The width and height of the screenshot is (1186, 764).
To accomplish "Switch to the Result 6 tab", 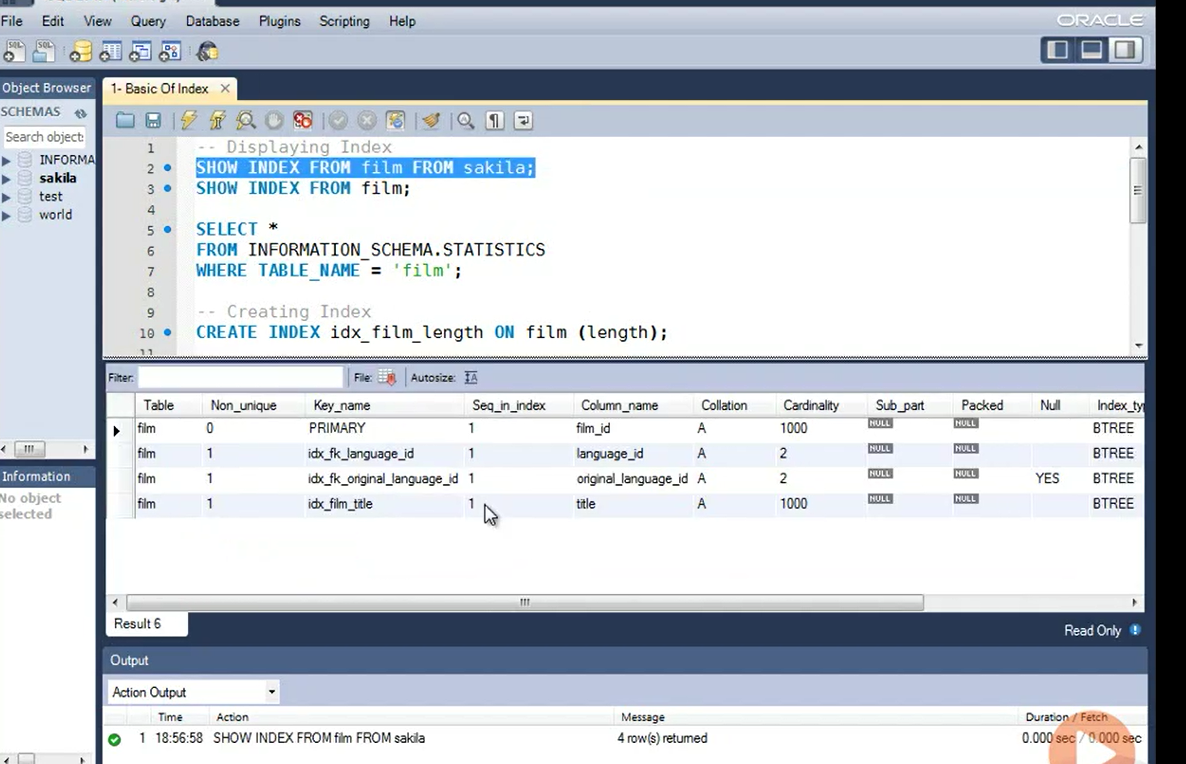I will (x=138, y=624).
